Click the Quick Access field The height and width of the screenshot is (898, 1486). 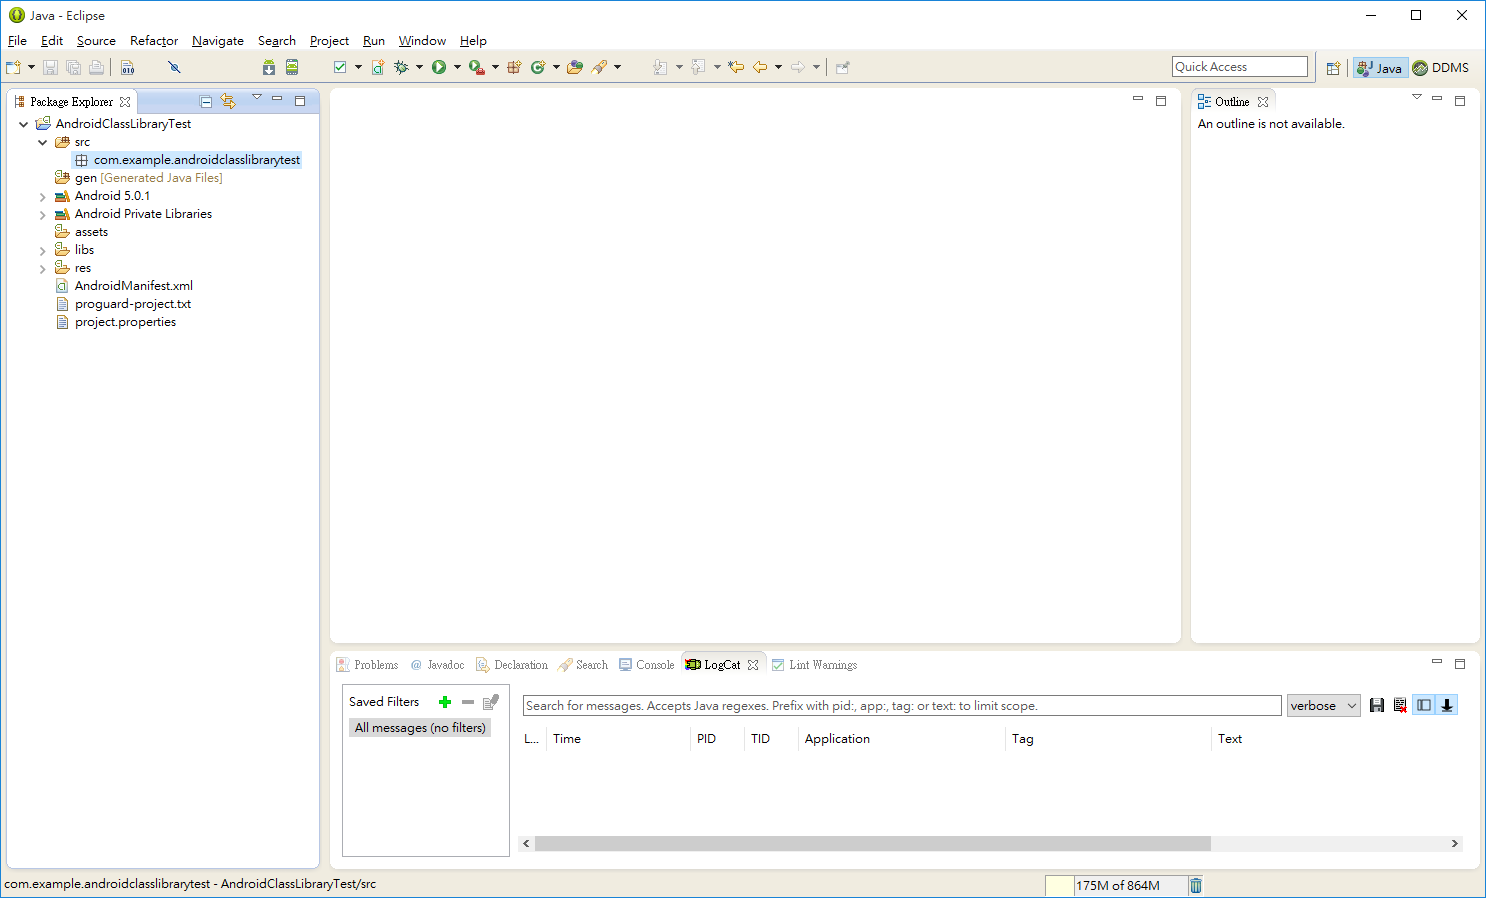[x=1240, y=67]
